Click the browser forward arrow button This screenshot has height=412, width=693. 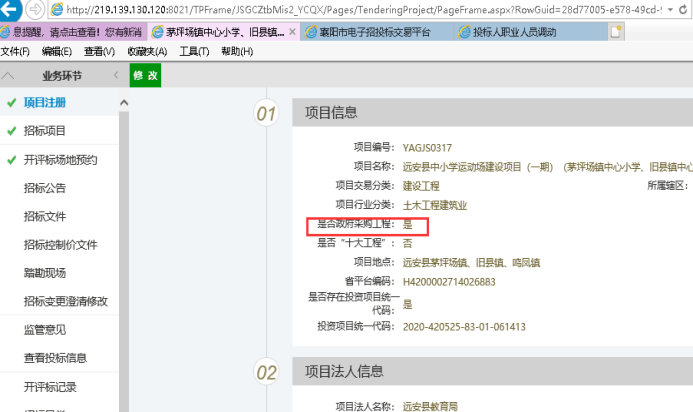coord(37,9)
